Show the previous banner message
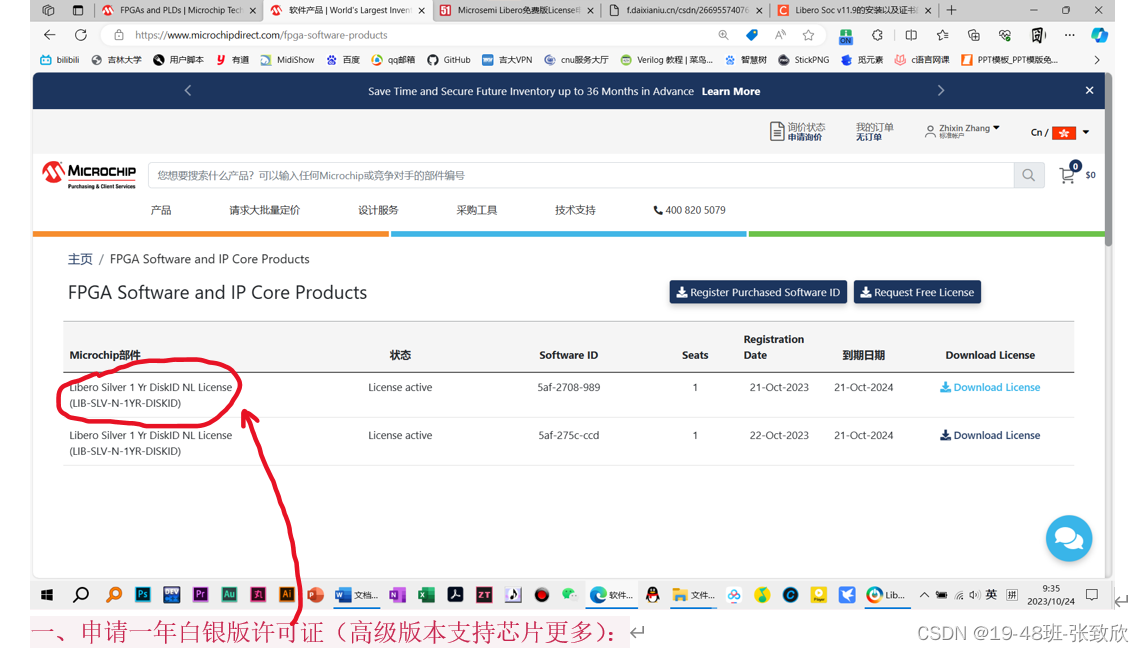Viewport: 1144px width, 652px height. click(x=188, y=90)
